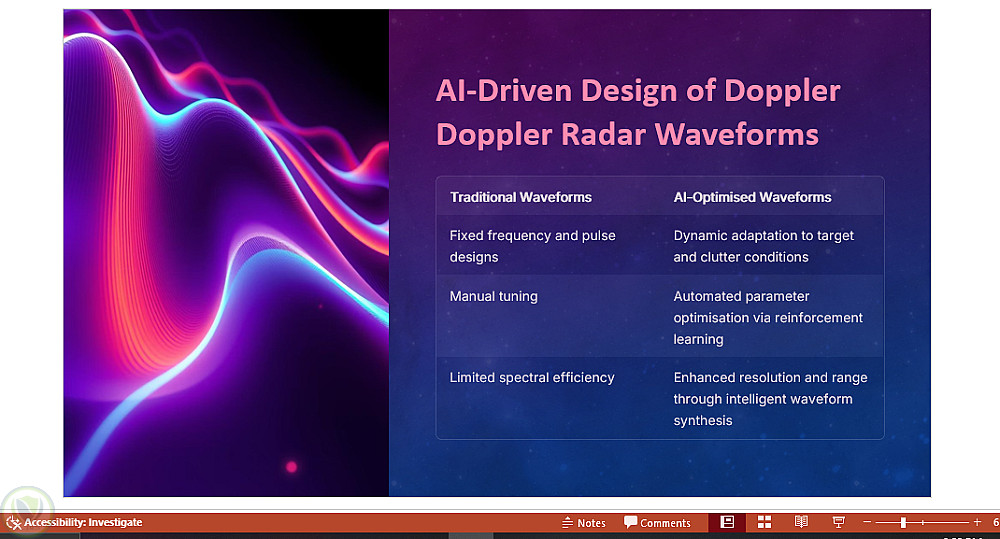
Task: Switch to Slide Sorter view icon
Action: click(764, 522)
